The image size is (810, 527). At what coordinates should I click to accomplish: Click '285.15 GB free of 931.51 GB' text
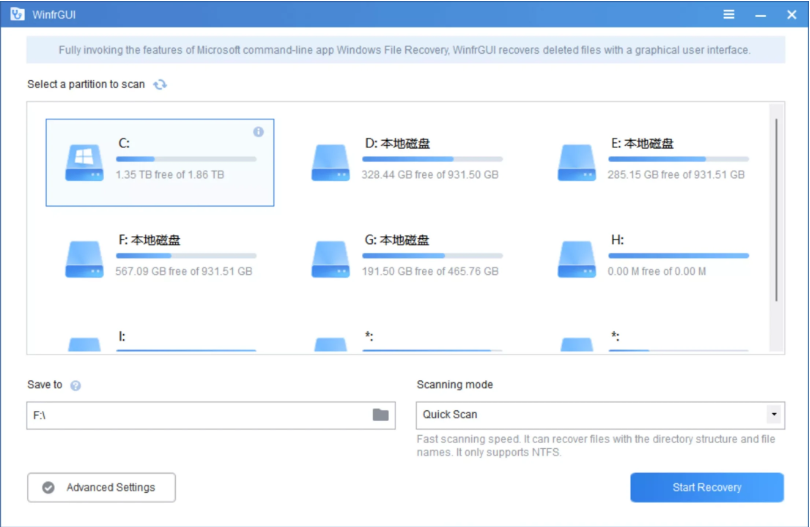[x=676, y=175]
